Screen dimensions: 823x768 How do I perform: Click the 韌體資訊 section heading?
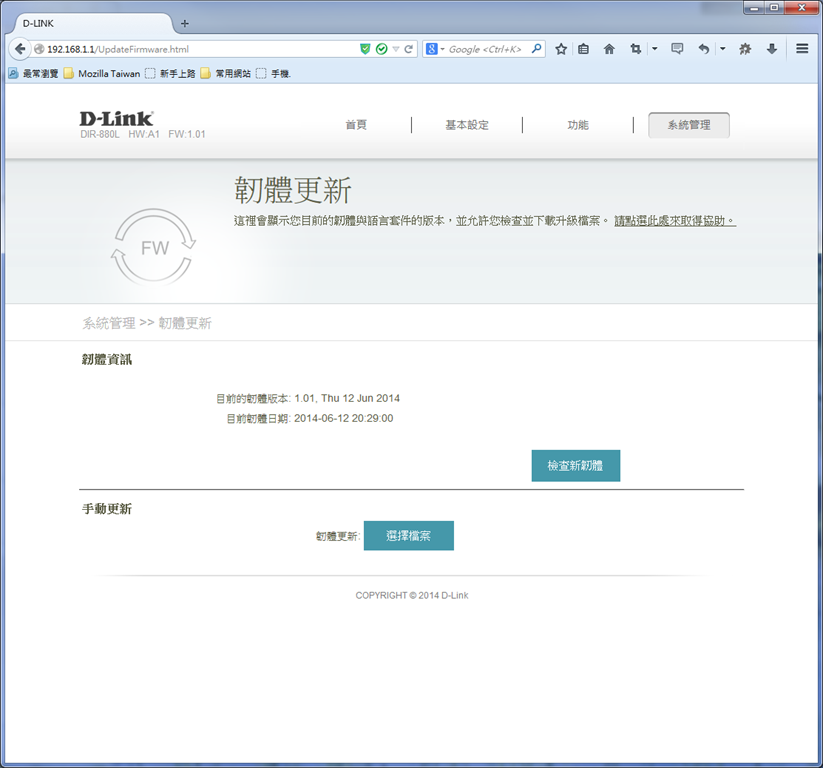(x=107, y=360)
